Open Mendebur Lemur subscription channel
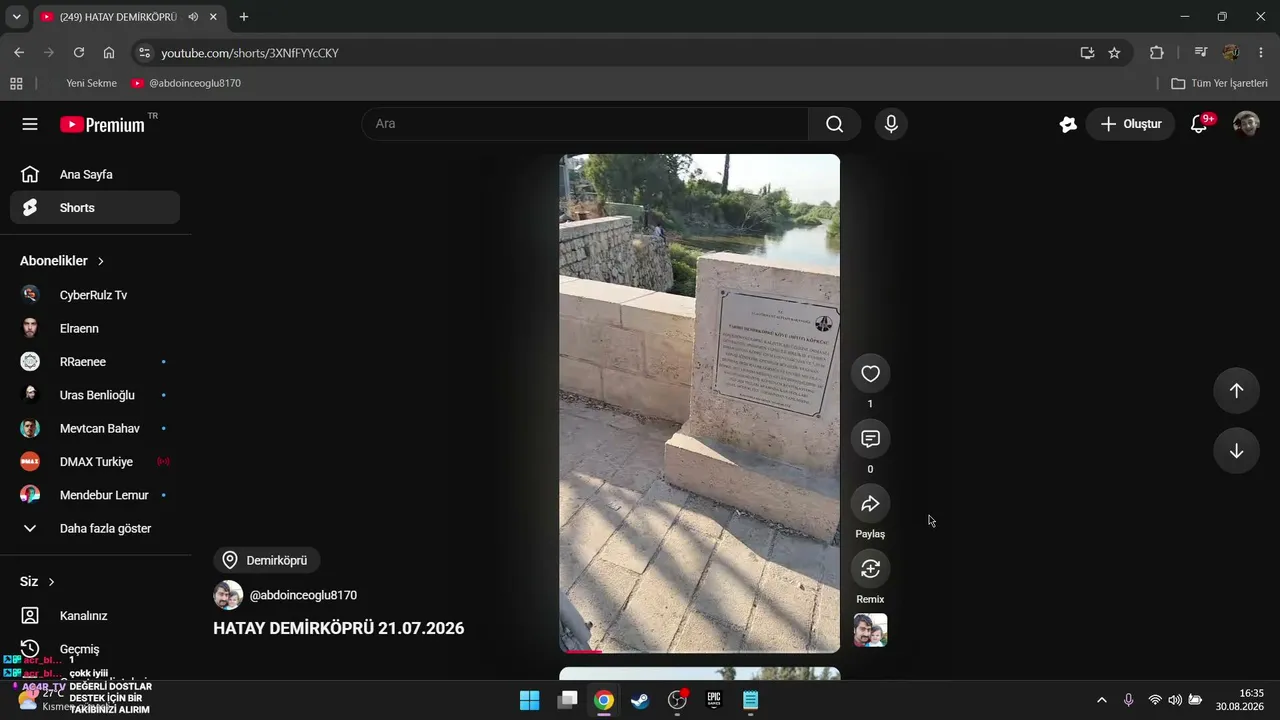Viewport: 1280px width, 720px height. click(x=95, y=495)
